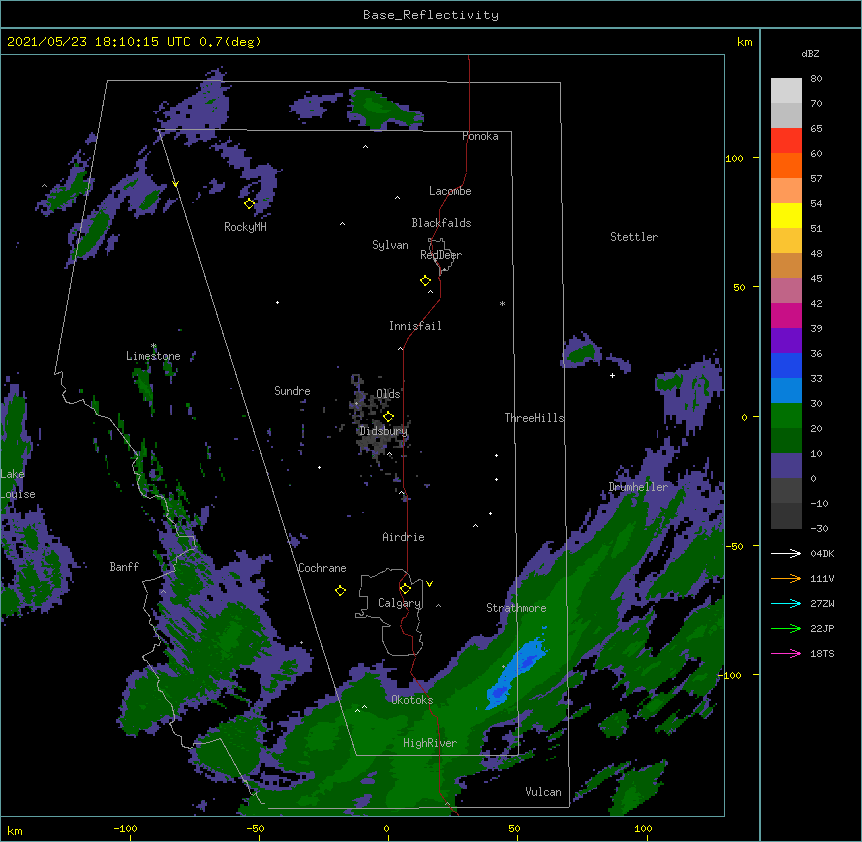Click the yellow V marker northwest of RockyMH
862x842 pixels.
click(x=175, y=184)
